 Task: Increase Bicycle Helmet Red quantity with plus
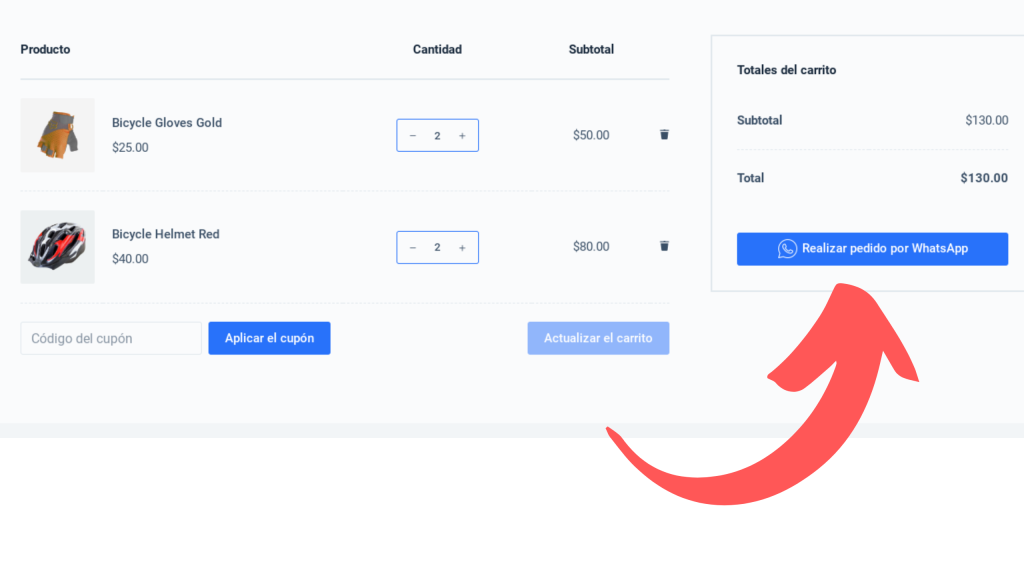click(462, 248)
